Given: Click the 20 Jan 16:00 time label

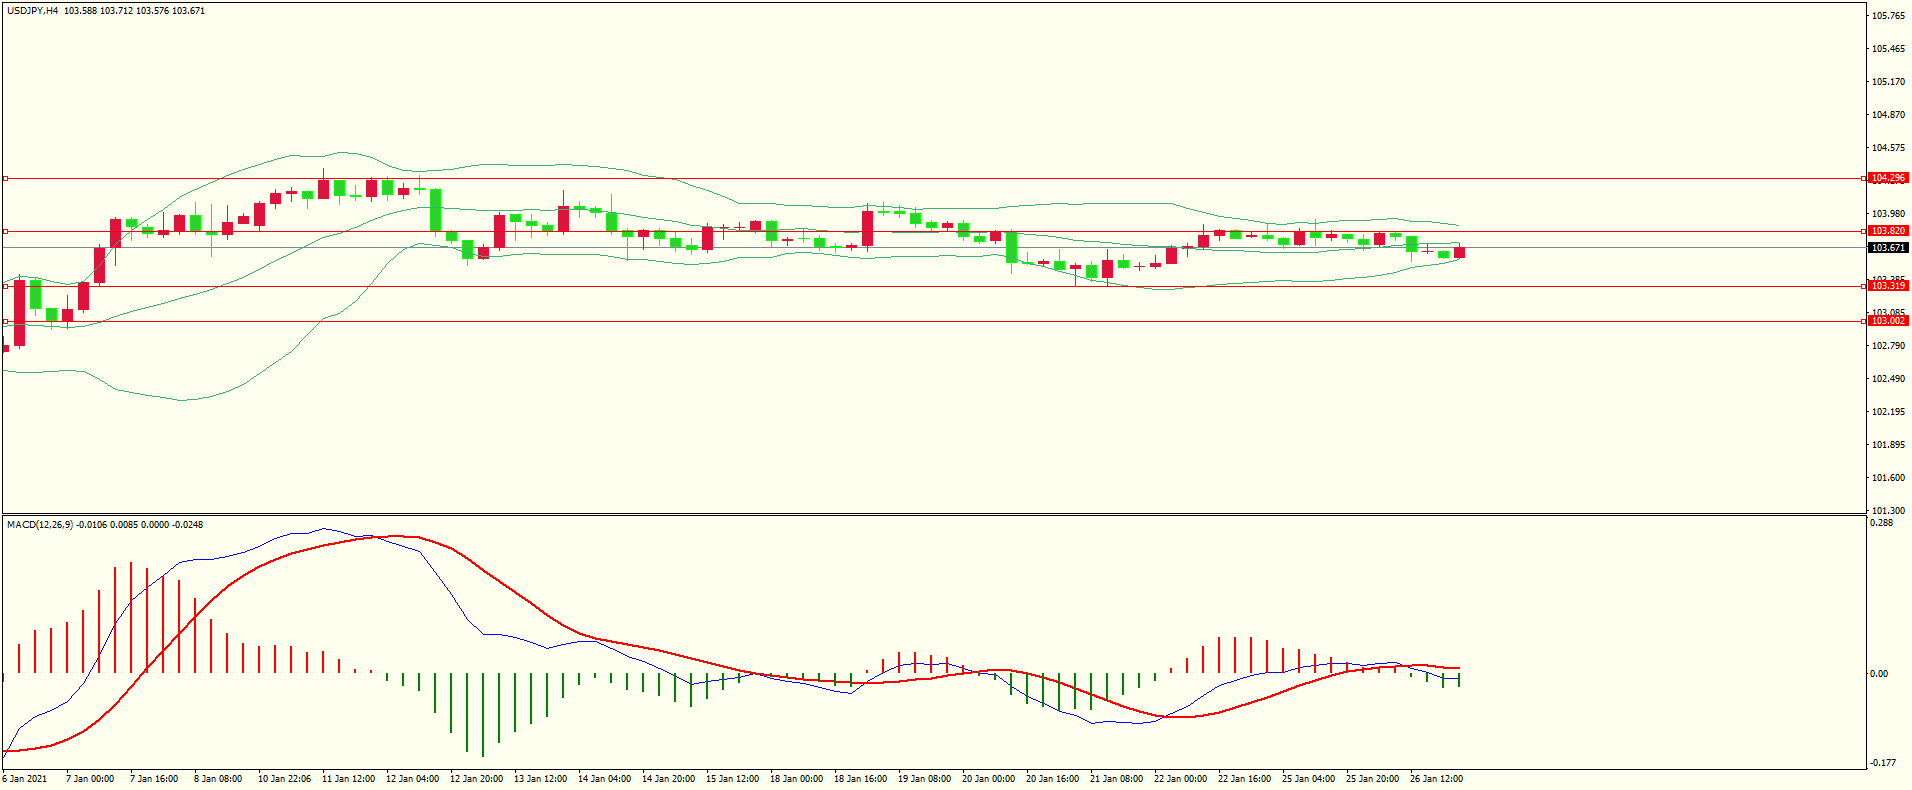Looking at the screenshot, I should point(1052,779).
